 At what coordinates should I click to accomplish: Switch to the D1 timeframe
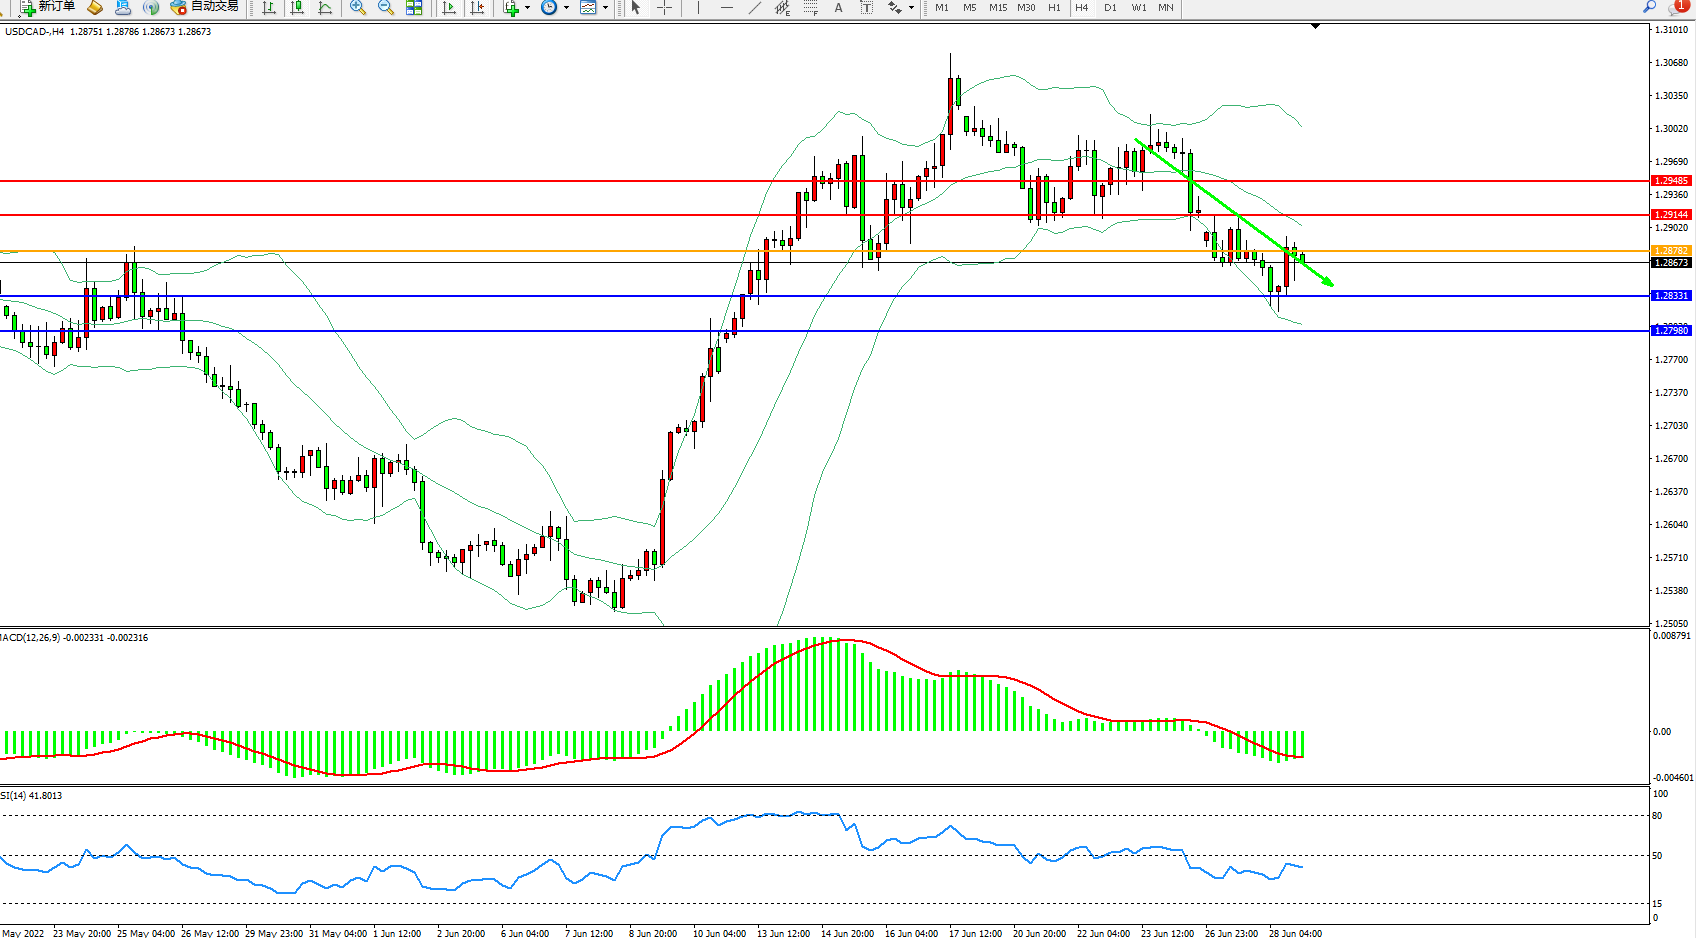(1110, 8)
